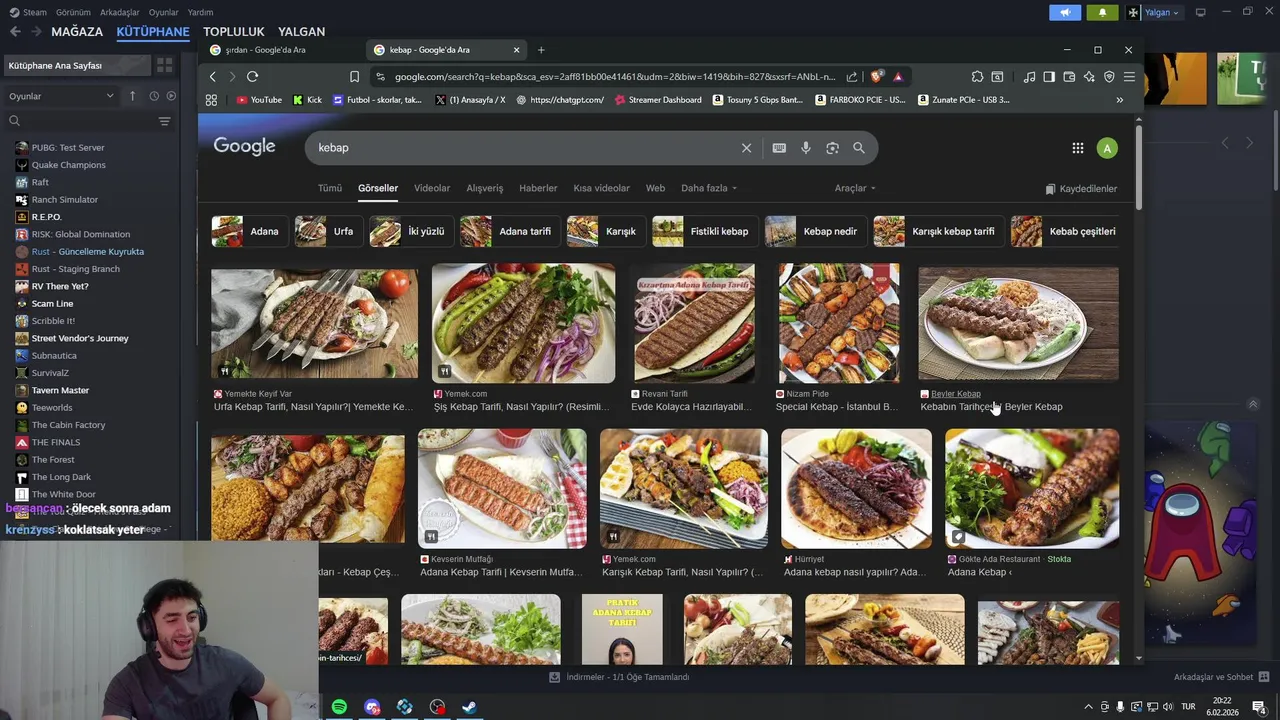Clear the Google search box with X
1280x720 pixels.
746,148
